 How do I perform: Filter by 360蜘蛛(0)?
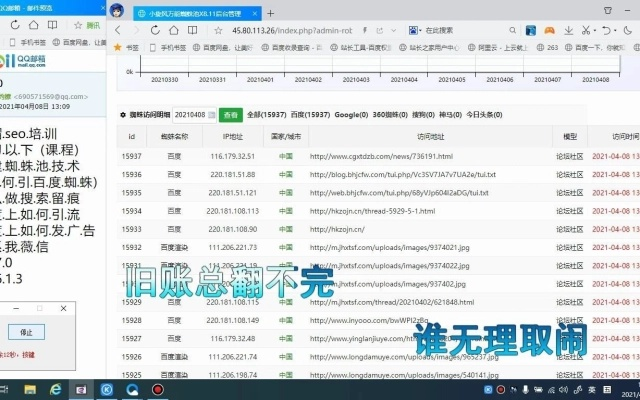(390, 115)
